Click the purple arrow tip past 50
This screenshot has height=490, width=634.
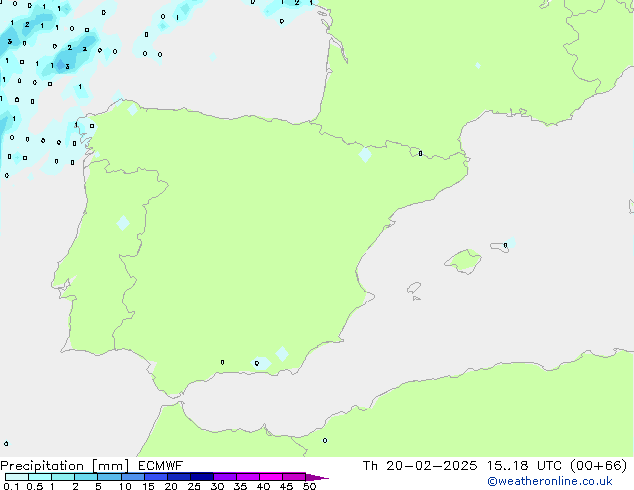(x=317, y=477)
